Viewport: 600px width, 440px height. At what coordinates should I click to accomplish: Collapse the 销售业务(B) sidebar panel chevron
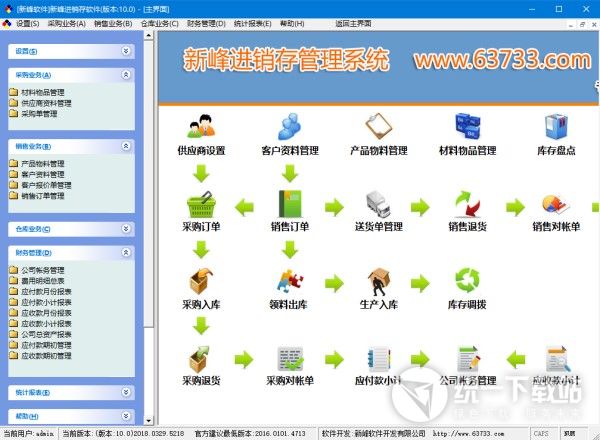pos(126,146)
